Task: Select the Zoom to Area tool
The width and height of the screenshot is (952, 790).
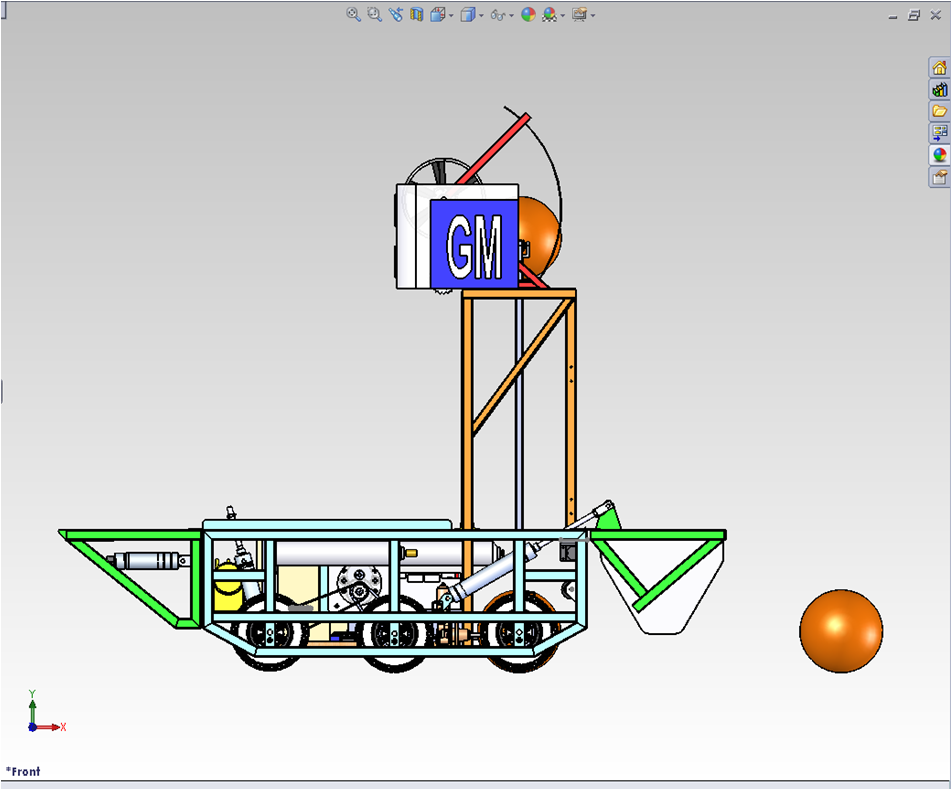Action: (374, 14)
